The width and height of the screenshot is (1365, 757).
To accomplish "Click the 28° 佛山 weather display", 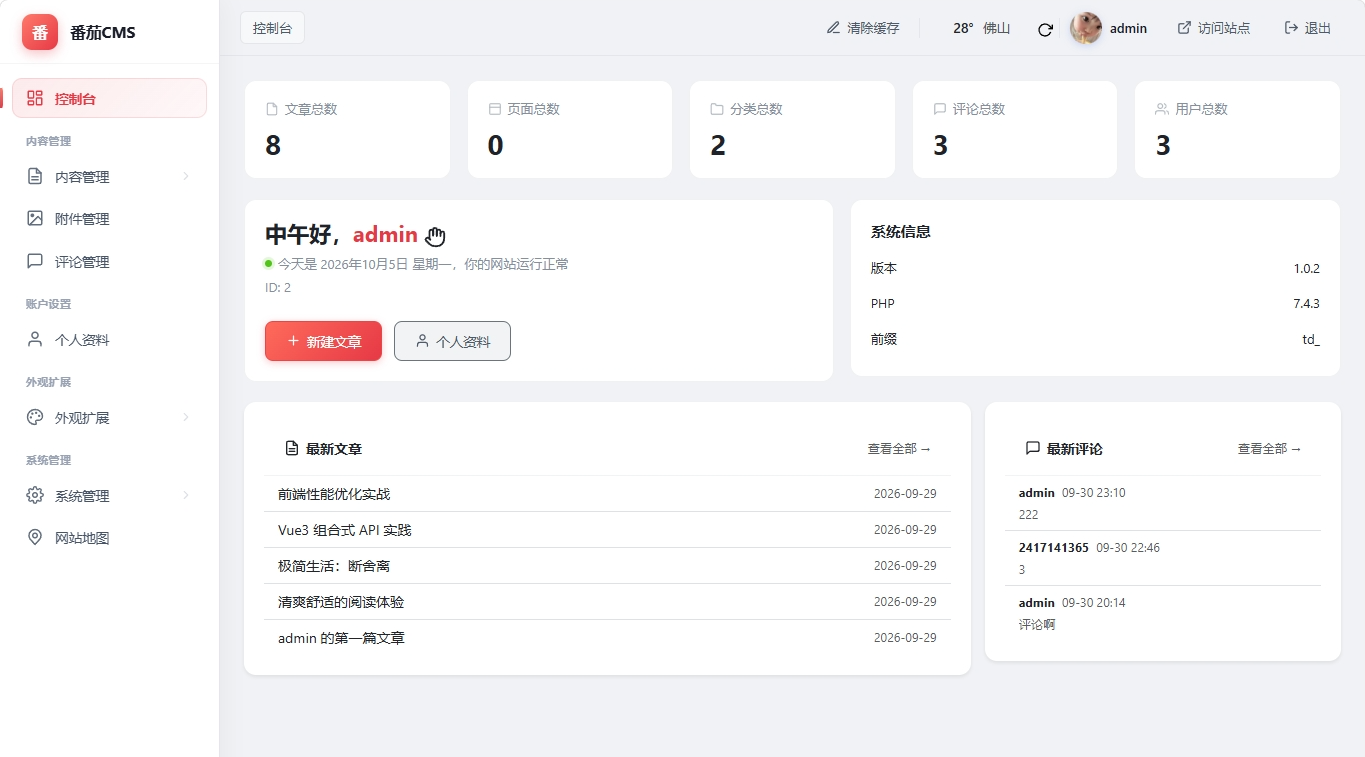I will coord(981,28).
